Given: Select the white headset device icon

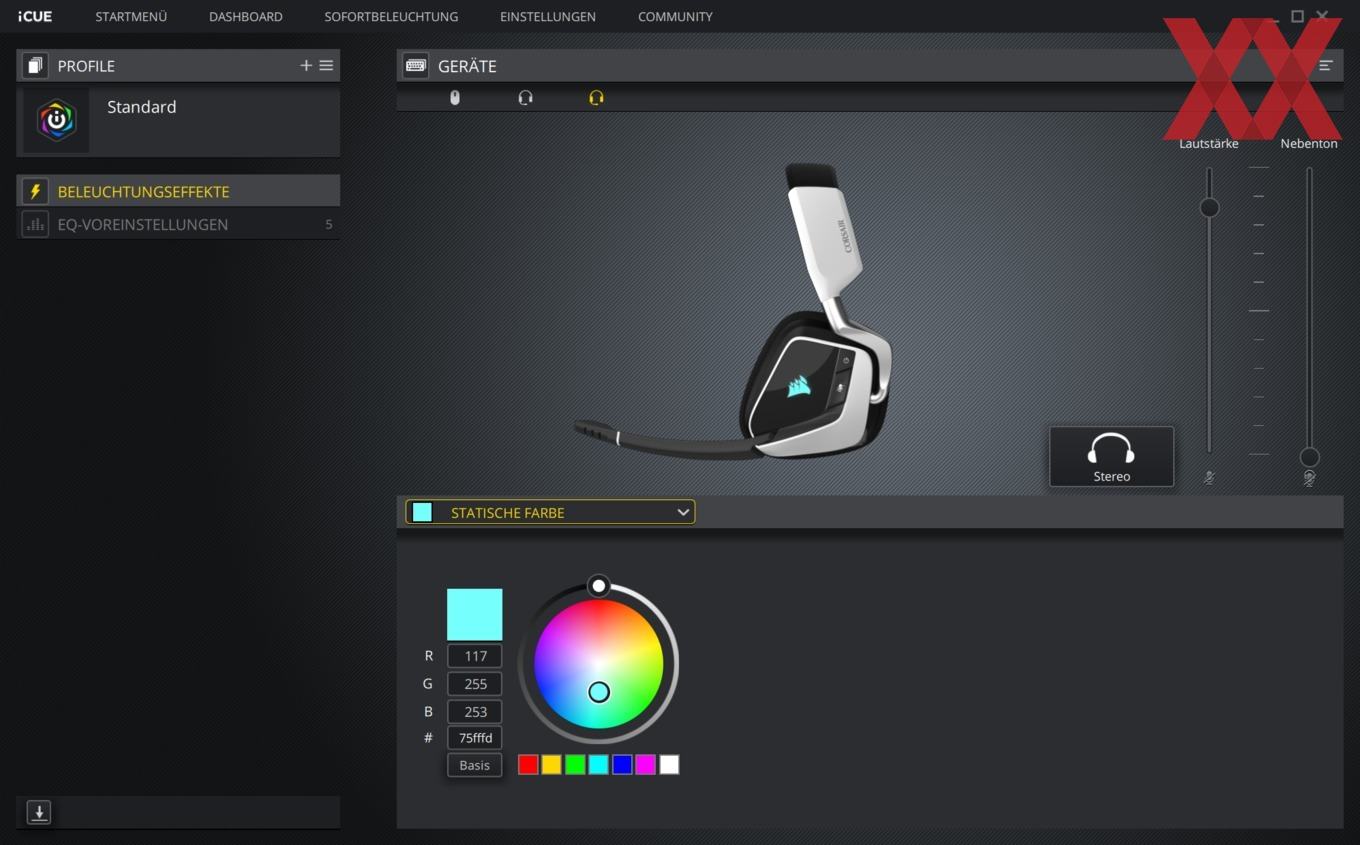Looking at the screenshot, I should (526, 98).
